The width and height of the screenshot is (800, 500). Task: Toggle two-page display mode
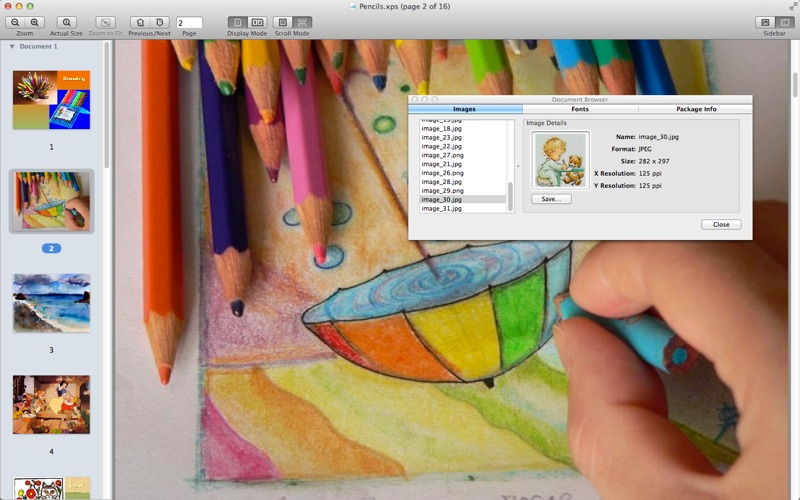(x=257, y=22)
